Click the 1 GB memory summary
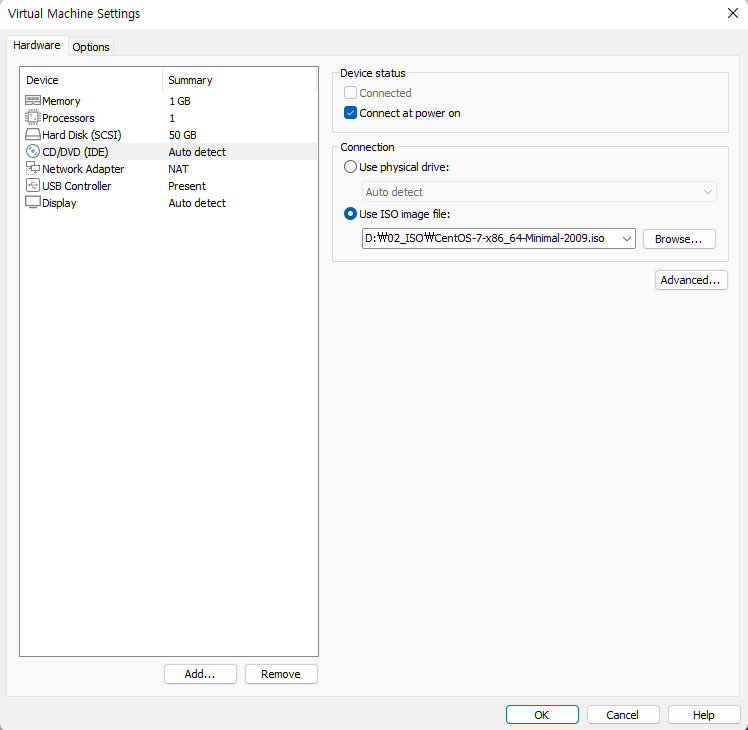The width and height of the screenshot is (748, 730). pyautogui.click(x=180, y=101)
